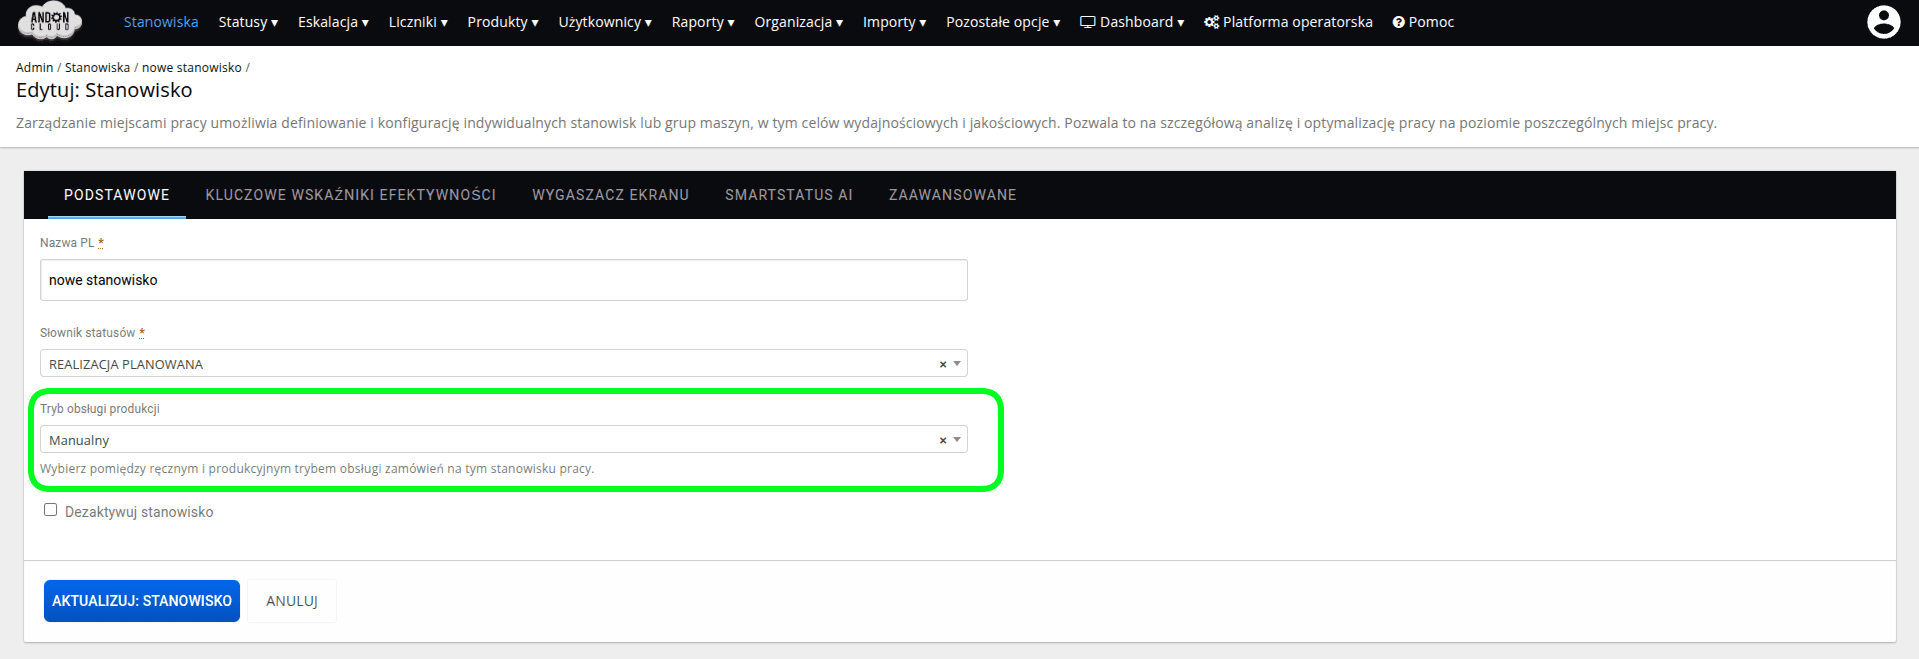The image size is (1919, 659).
Task: Click the Aktualizuj: Stanowisko button
Action: coord(142,601)
